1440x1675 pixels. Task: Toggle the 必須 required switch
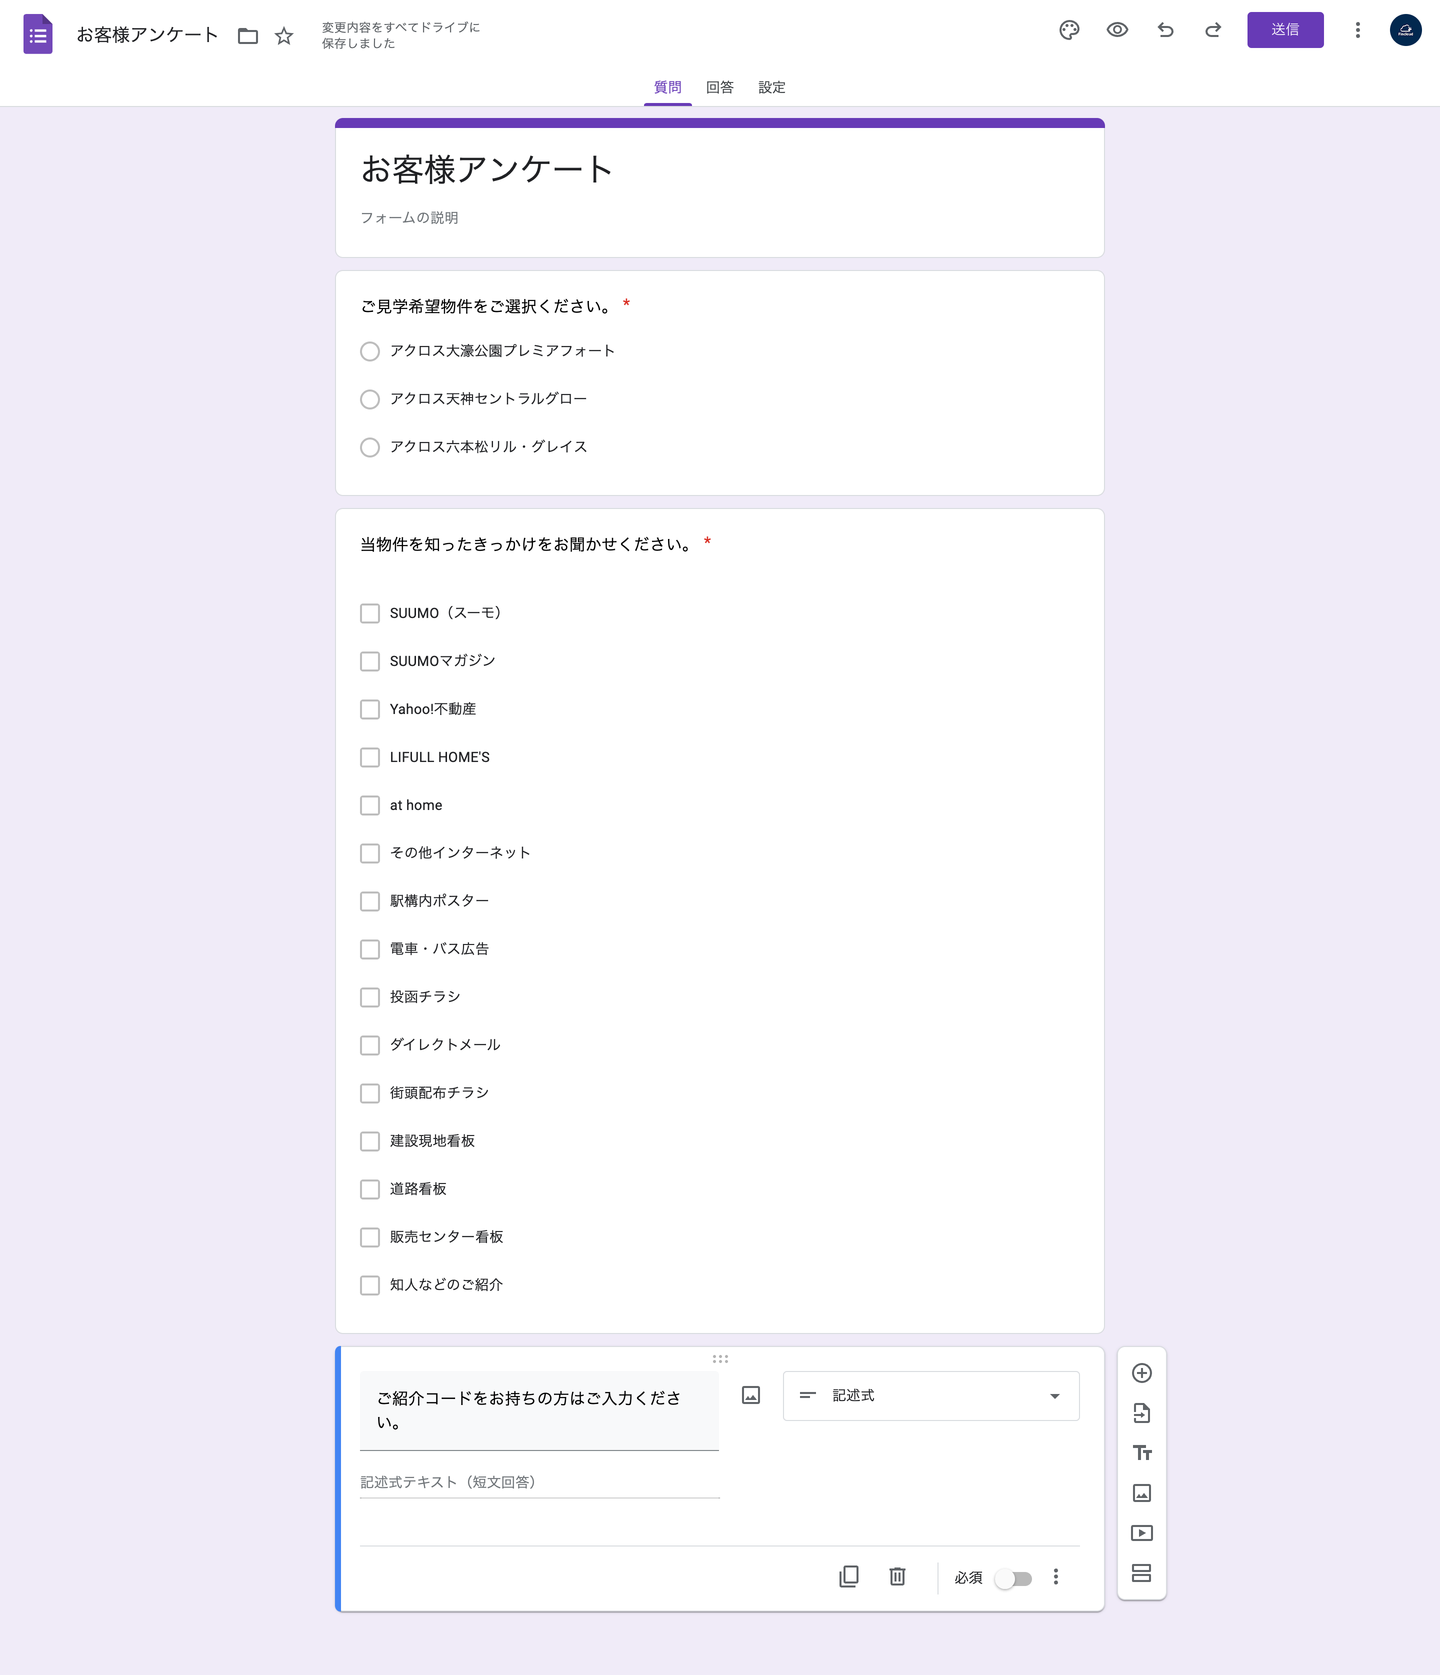click(x=1013, y=1578)
